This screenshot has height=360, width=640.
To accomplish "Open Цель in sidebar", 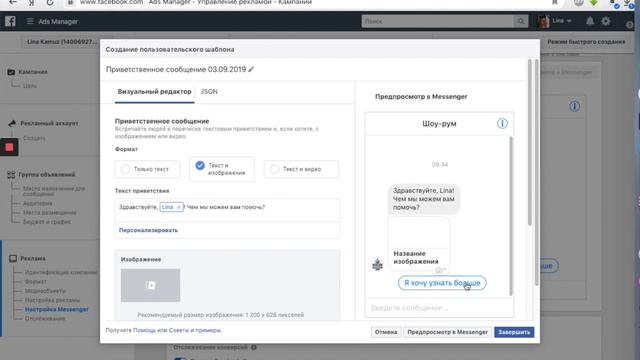I will [x=30, y=86].
